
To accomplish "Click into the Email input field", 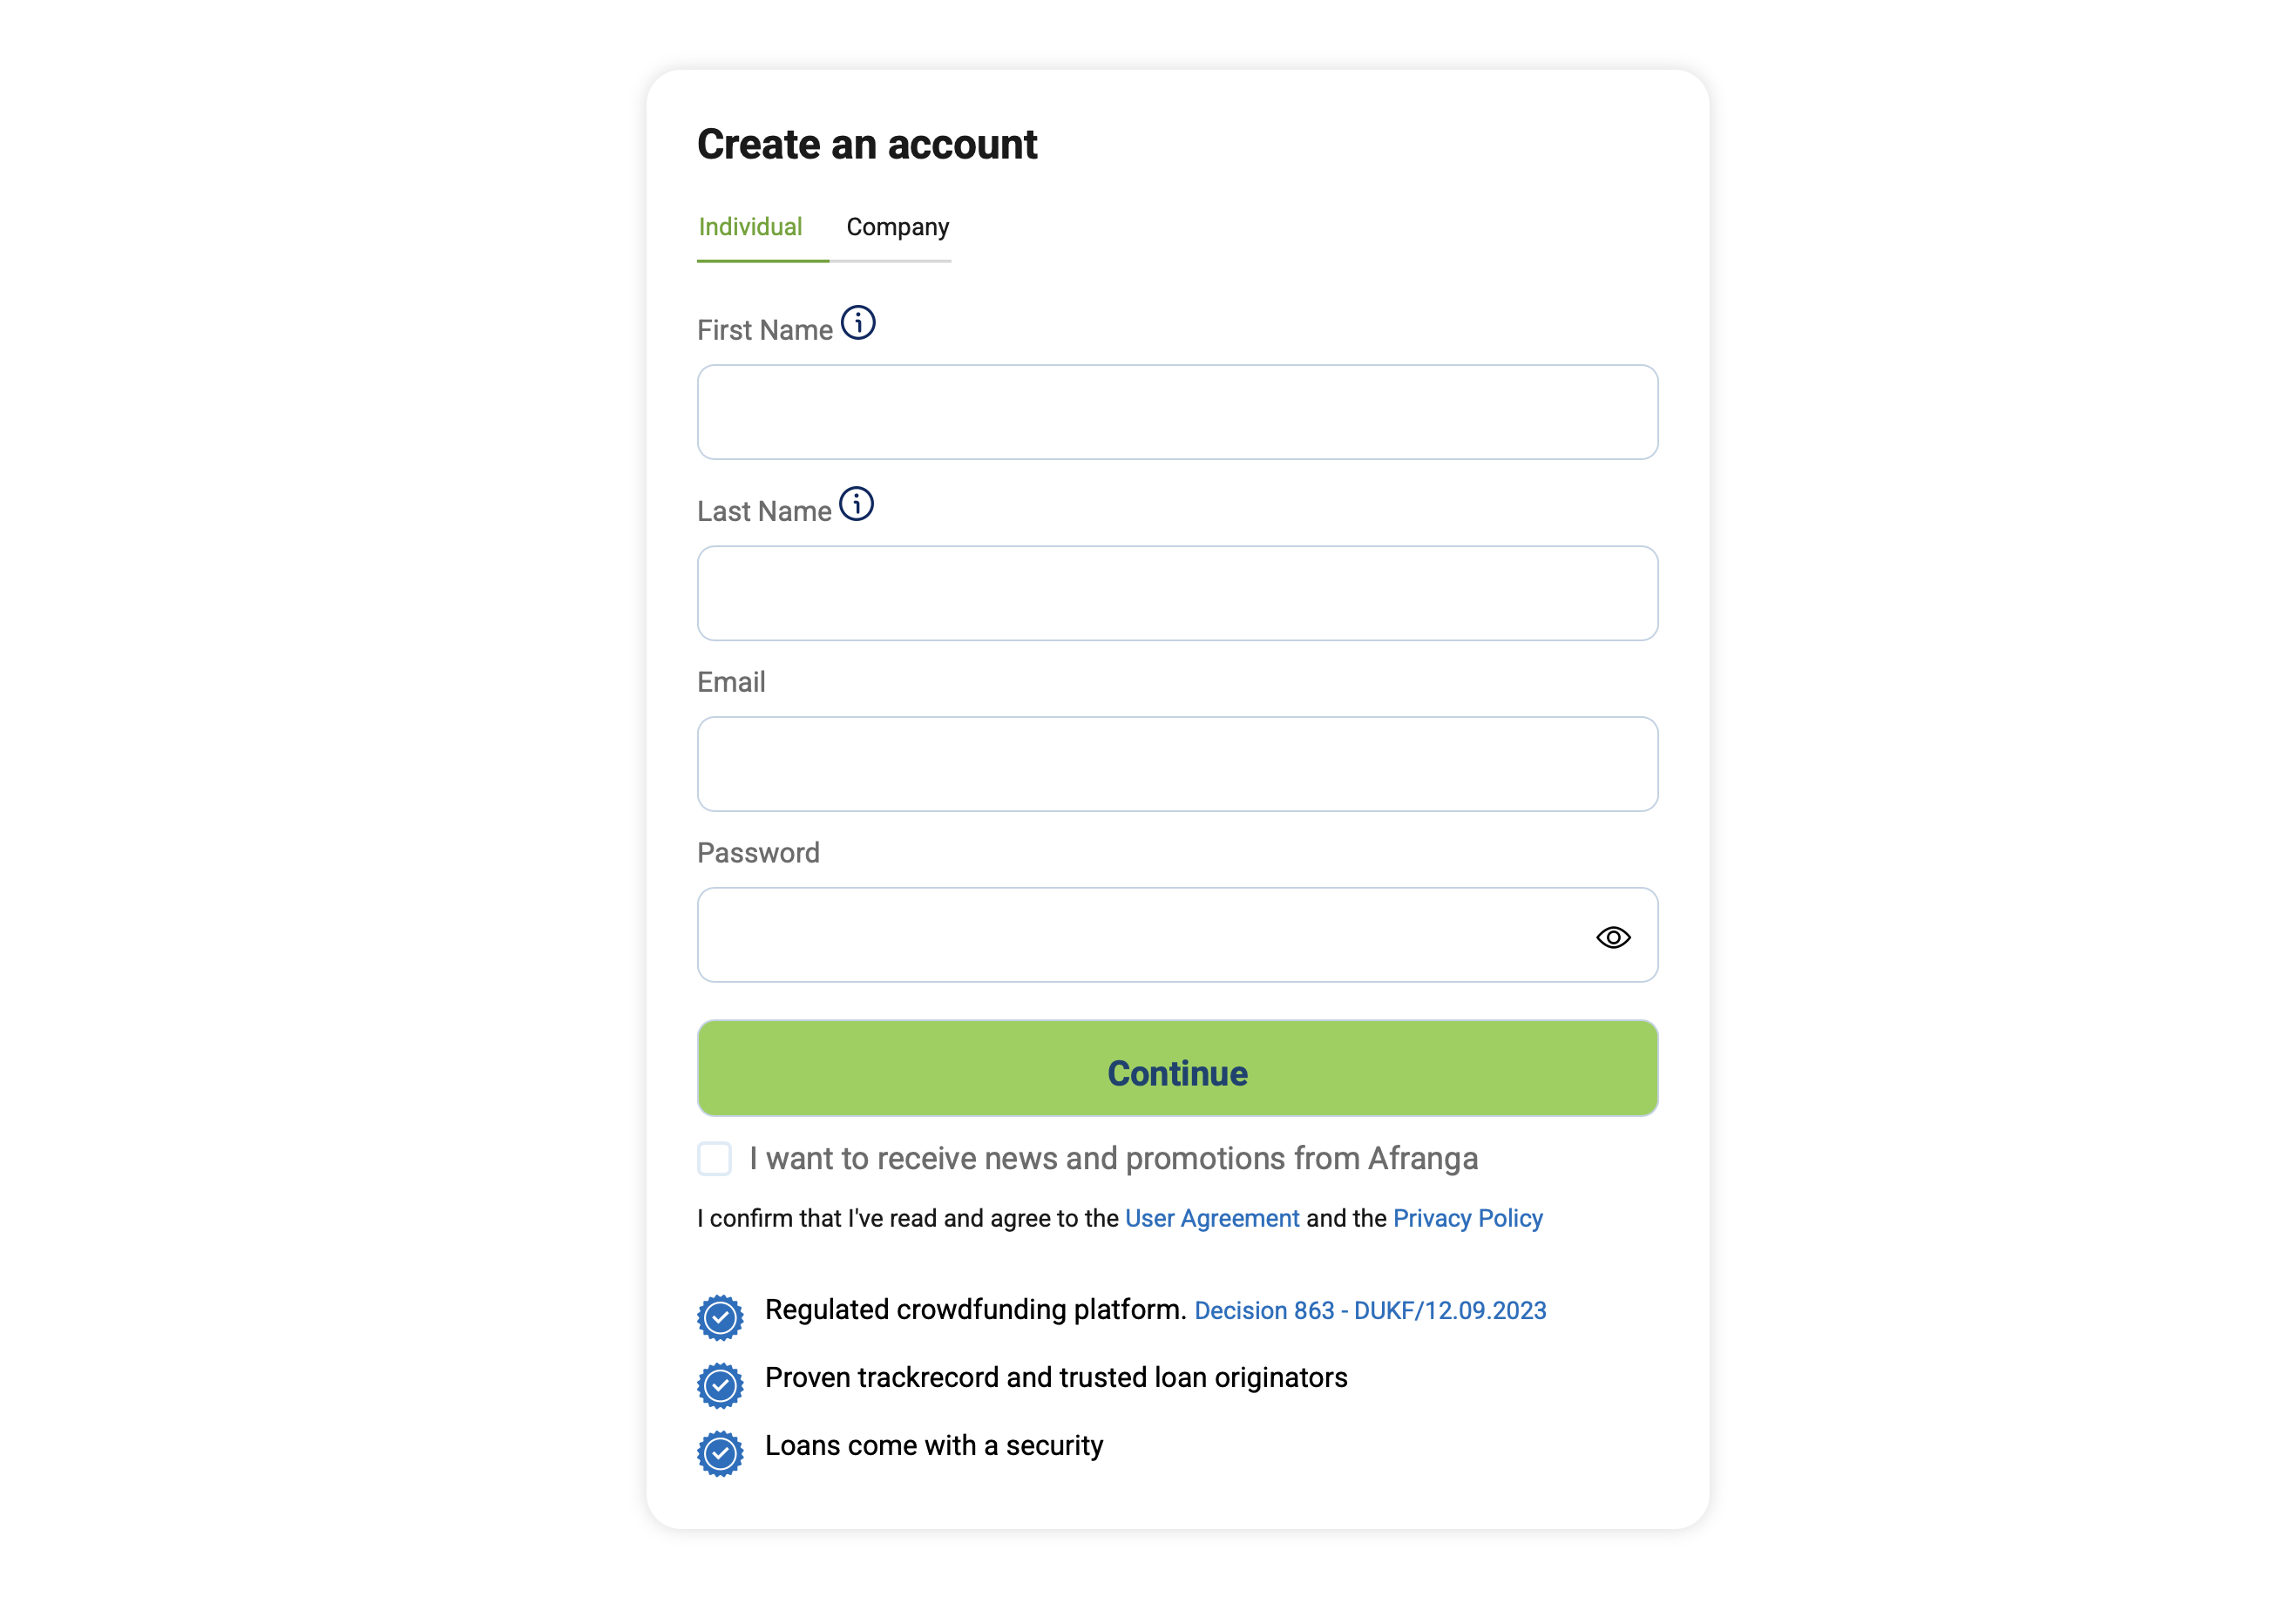I will 1177,764.
